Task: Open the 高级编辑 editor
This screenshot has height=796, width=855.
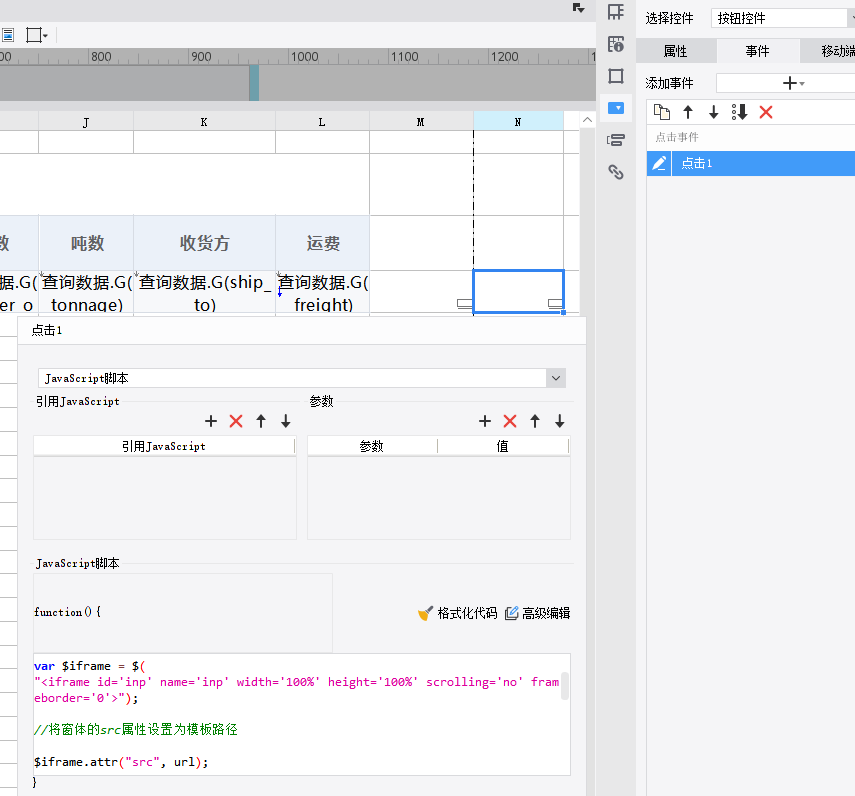Action: (538, 613)
